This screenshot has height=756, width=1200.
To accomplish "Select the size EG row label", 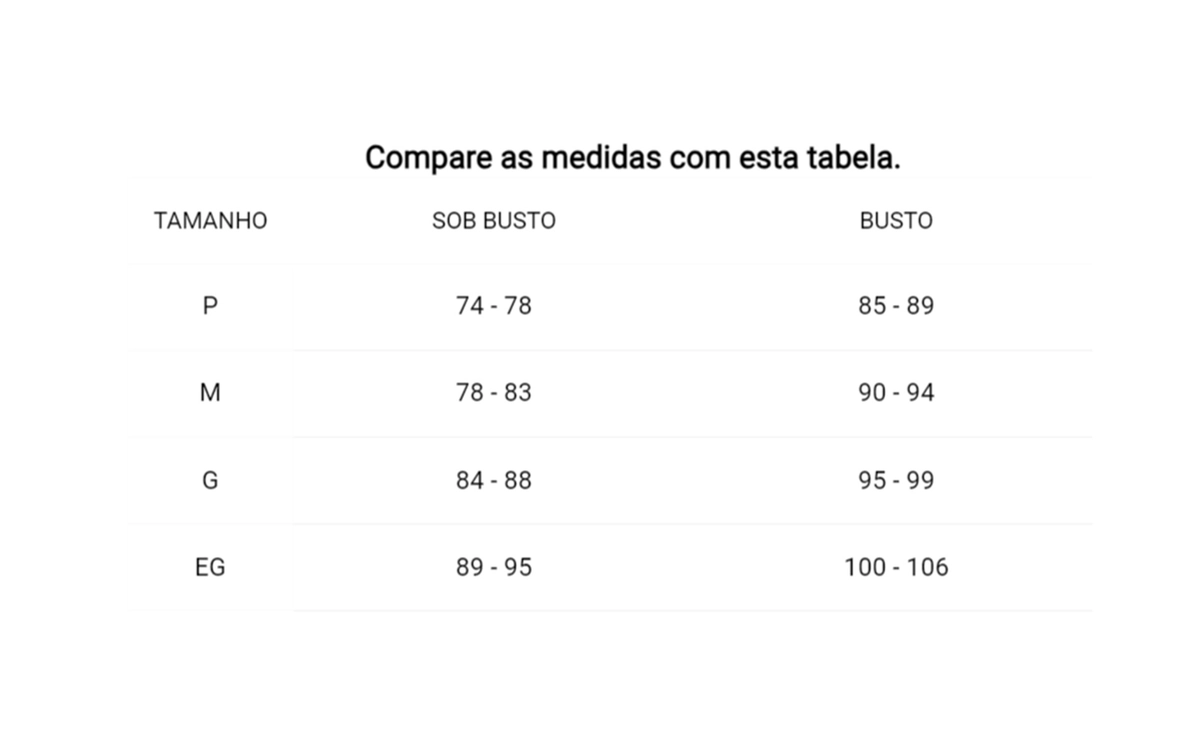I will tap(210, 567).
